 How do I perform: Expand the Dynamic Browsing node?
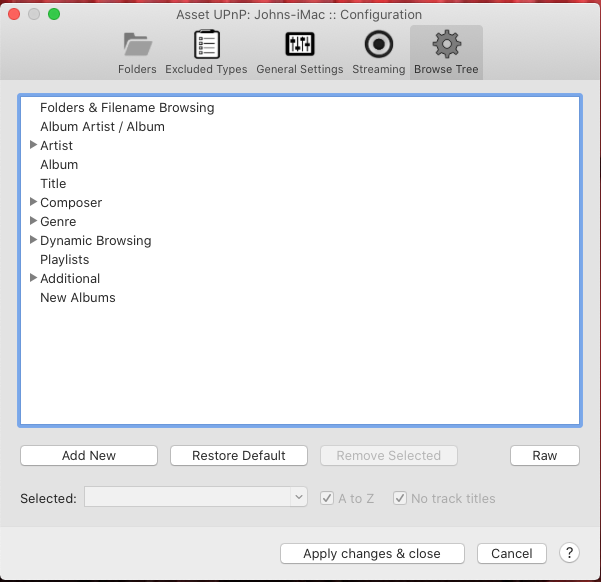pos(34,240)
